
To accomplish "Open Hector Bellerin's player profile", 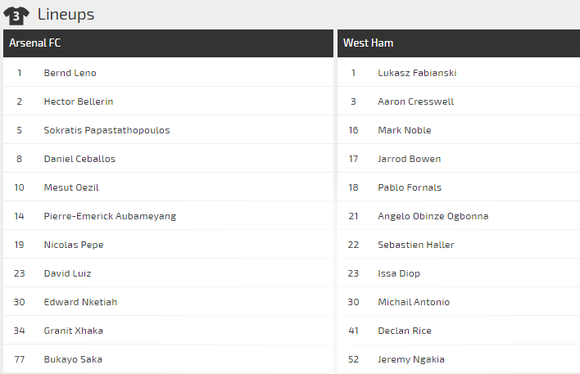I will (78, 101).
